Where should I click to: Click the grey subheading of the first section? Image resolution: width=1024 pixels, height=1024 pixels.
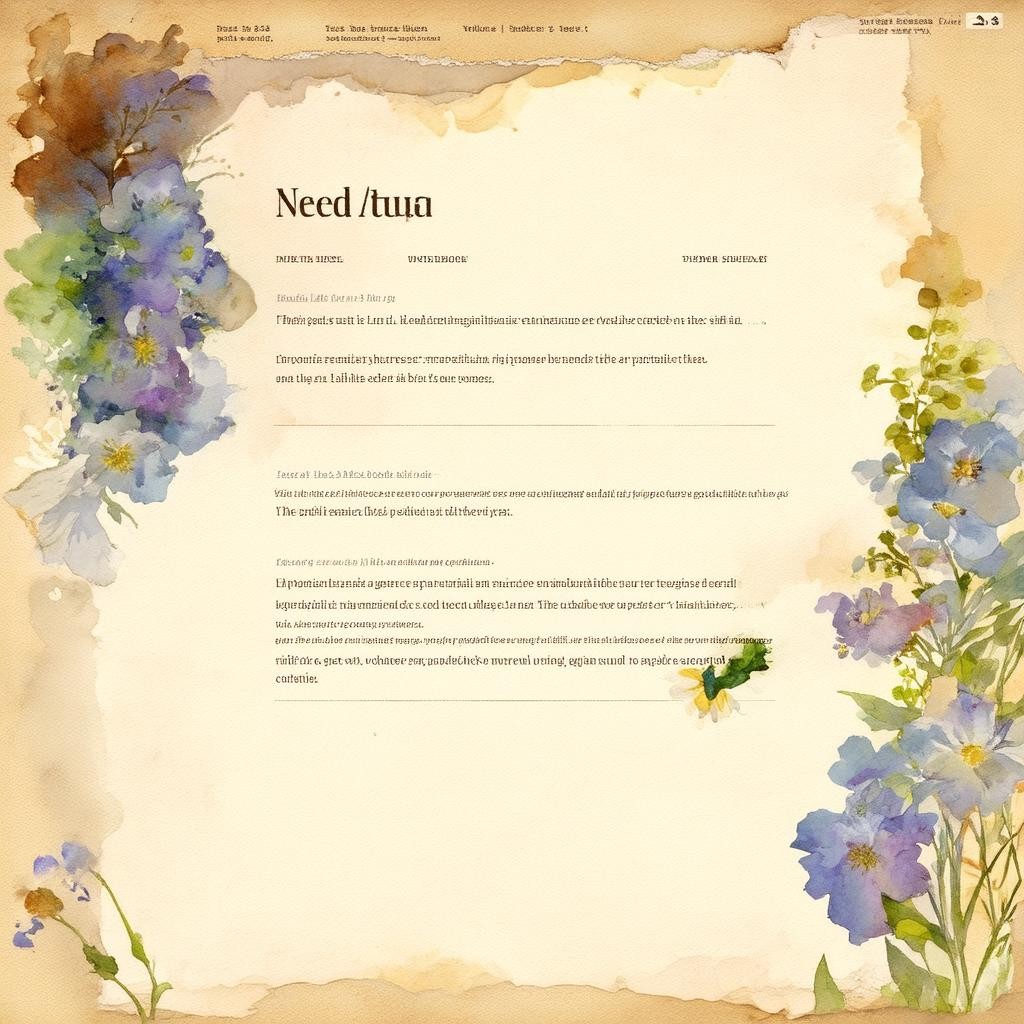[335, 298]
